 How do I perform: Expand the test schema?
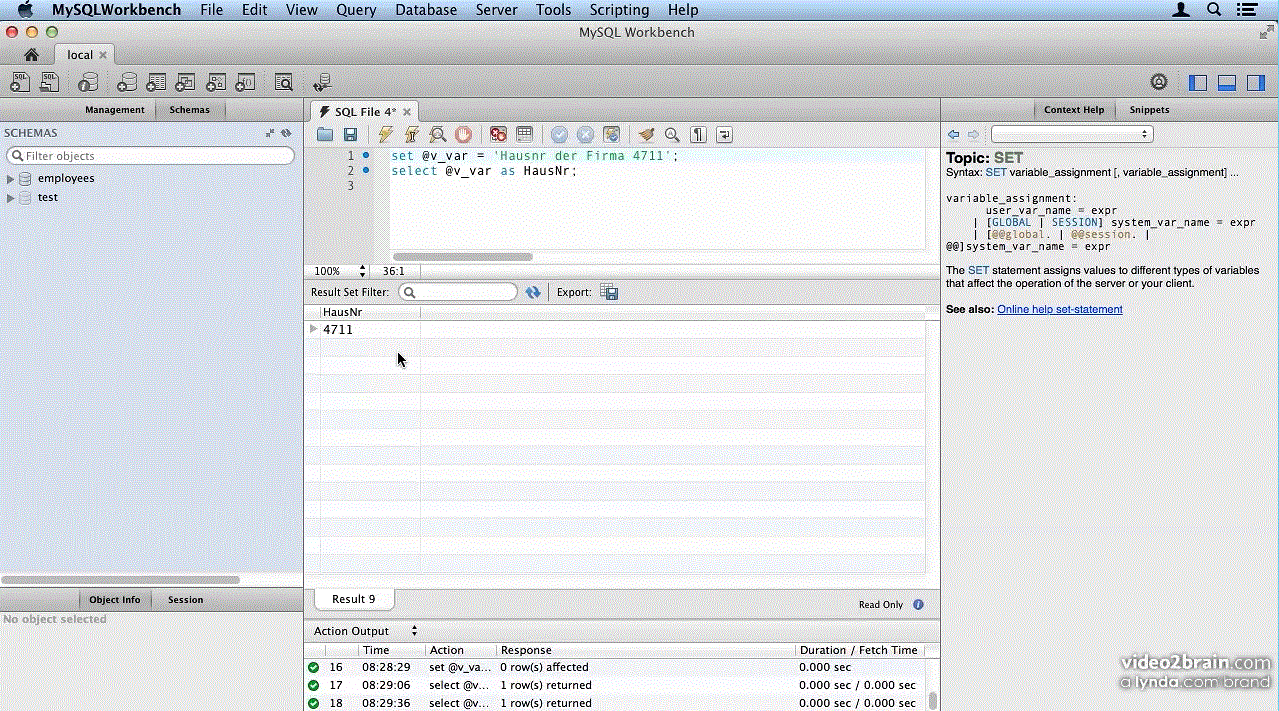tap(11, 198)
